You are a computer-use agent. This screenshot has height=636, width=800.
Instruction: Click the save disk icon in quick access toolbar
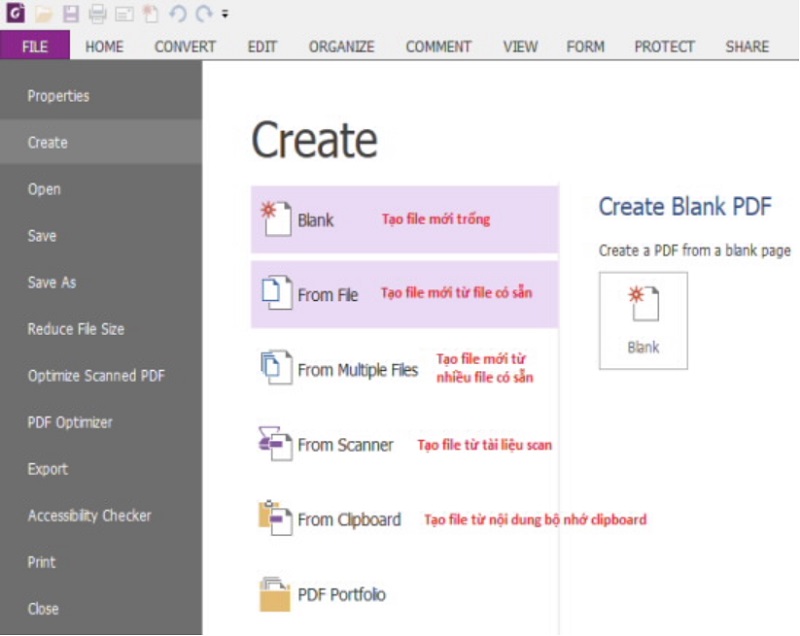[71, 14]
